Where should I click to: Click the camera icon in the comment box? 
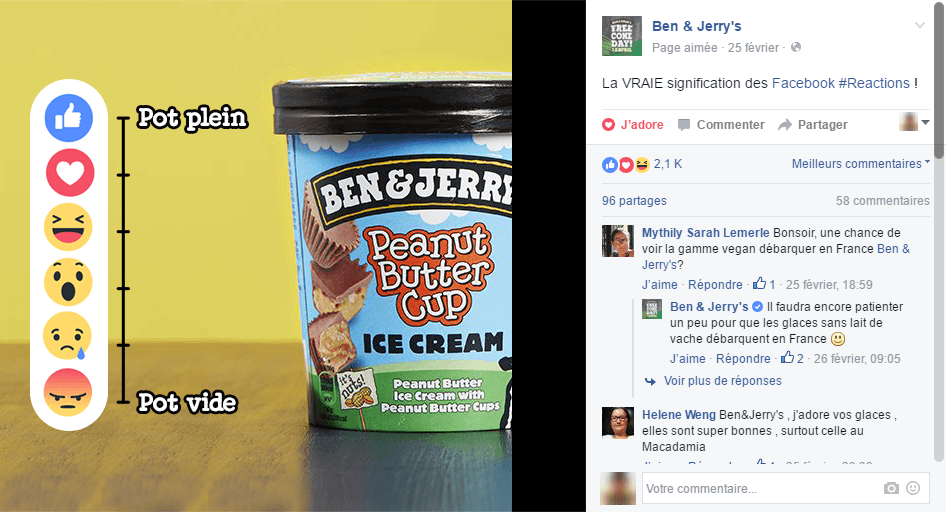891,488
